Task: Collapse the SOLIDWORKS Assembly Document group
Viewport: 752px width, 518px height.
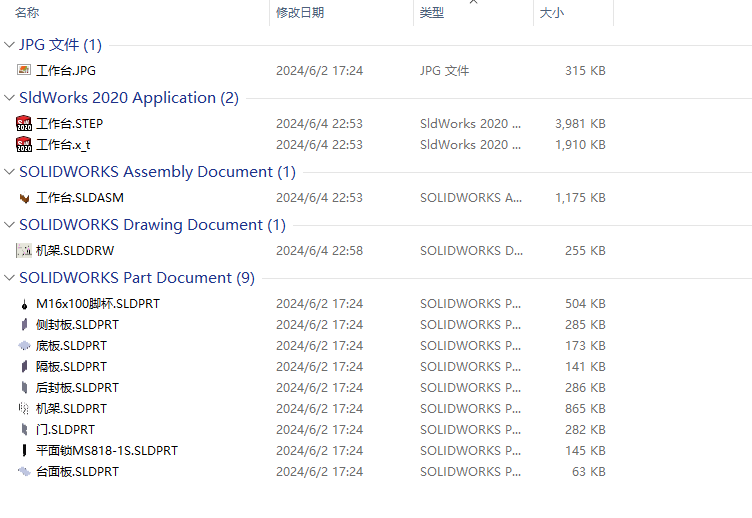Action: click(9, 172)
